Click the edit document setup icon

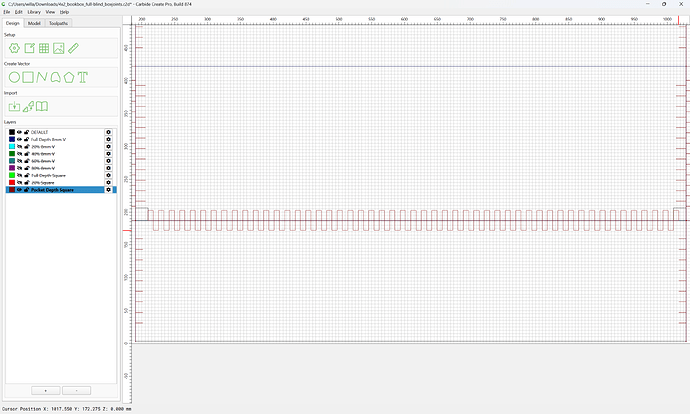[29, 48]
